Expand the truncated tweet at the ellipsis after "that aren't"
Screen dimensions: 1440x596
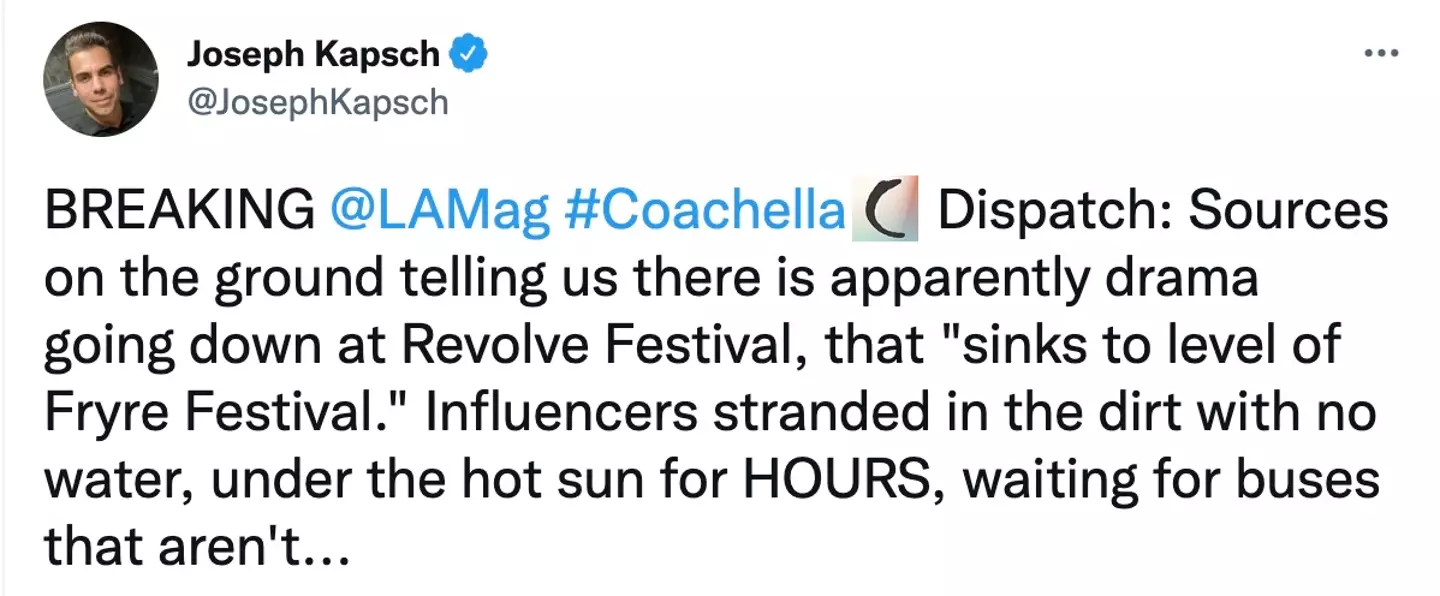click(322, 548)
